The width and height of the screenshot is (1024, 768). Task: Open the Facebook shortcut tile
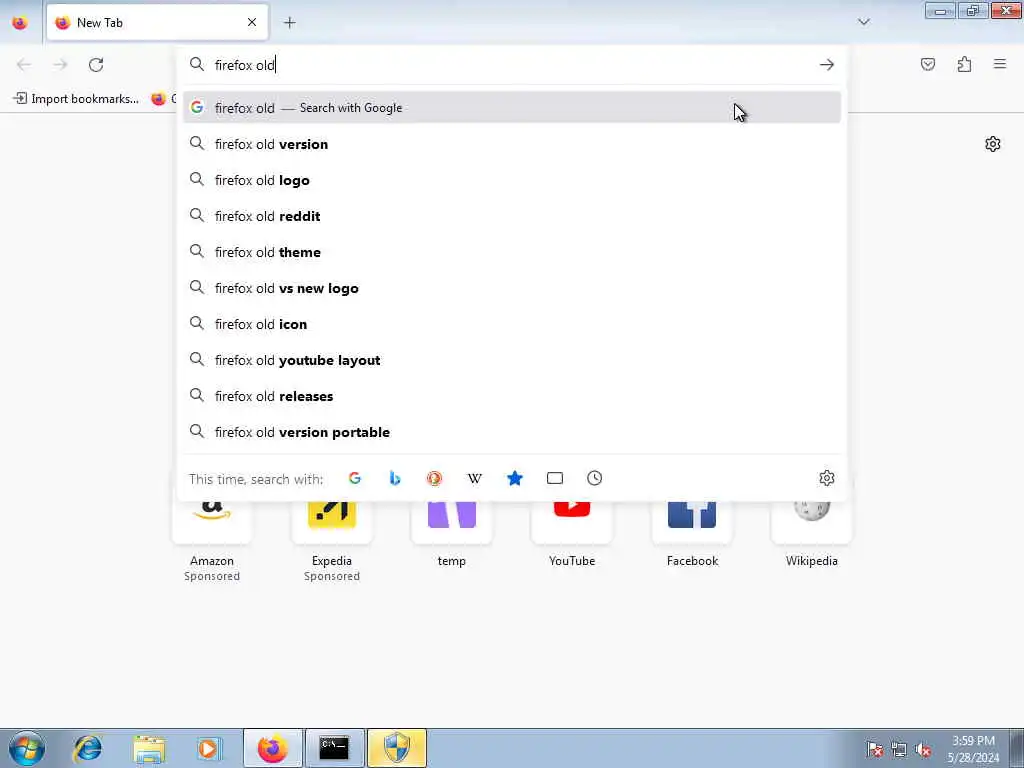click(x=692, y=536)
